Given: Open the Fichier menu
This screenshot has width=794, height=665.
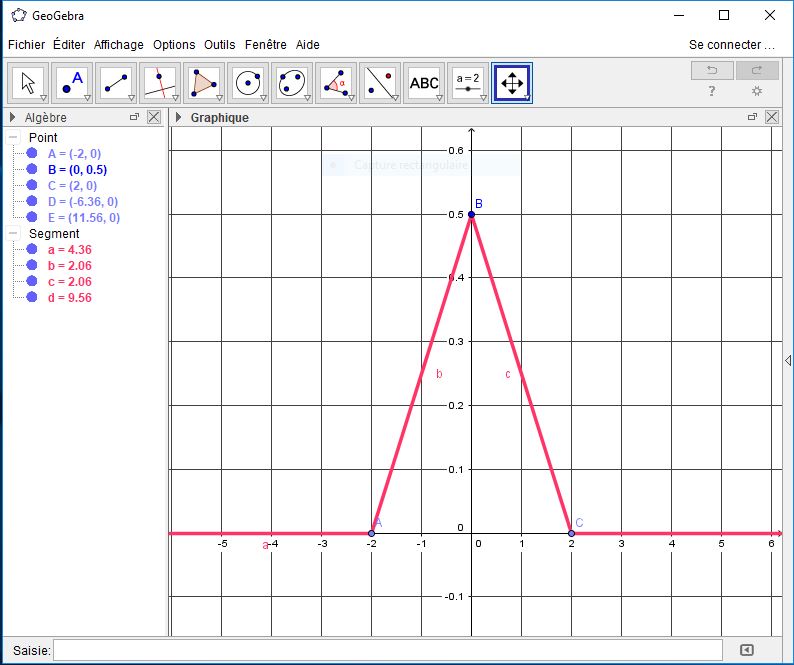Looking at the screenshot, I should point(26,45).
